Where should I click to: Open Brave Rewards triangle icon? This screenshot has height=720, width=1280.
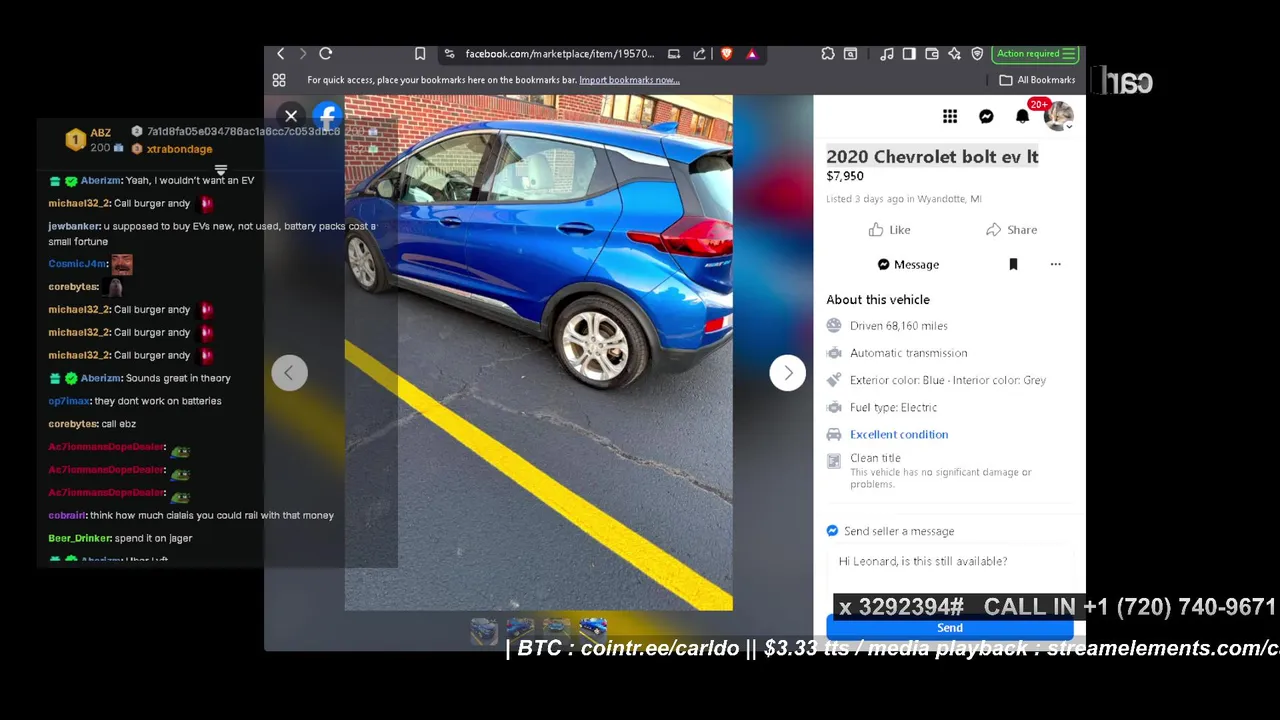752,54
